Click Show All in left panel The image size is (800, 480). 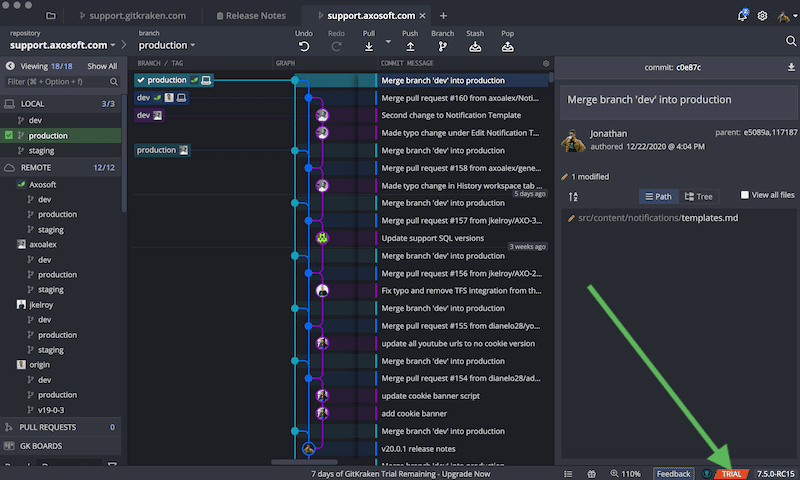pyautogui.click(x=101, y=66)
